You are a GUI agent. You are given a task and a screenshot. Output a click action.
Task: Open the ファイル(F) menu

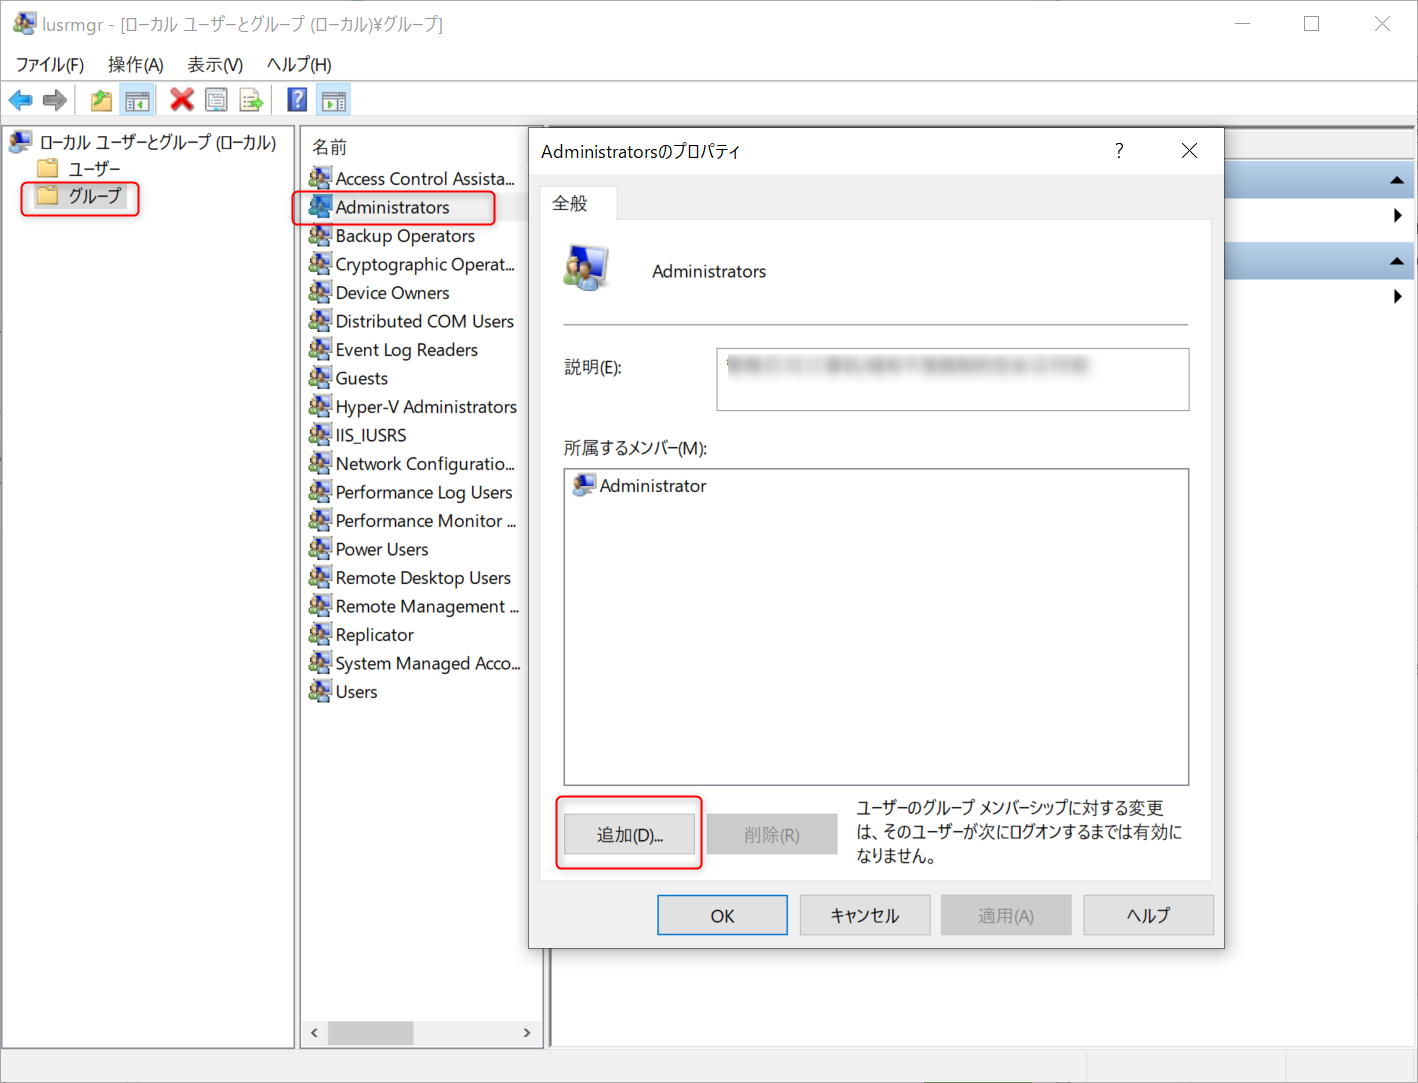[50, 65]
